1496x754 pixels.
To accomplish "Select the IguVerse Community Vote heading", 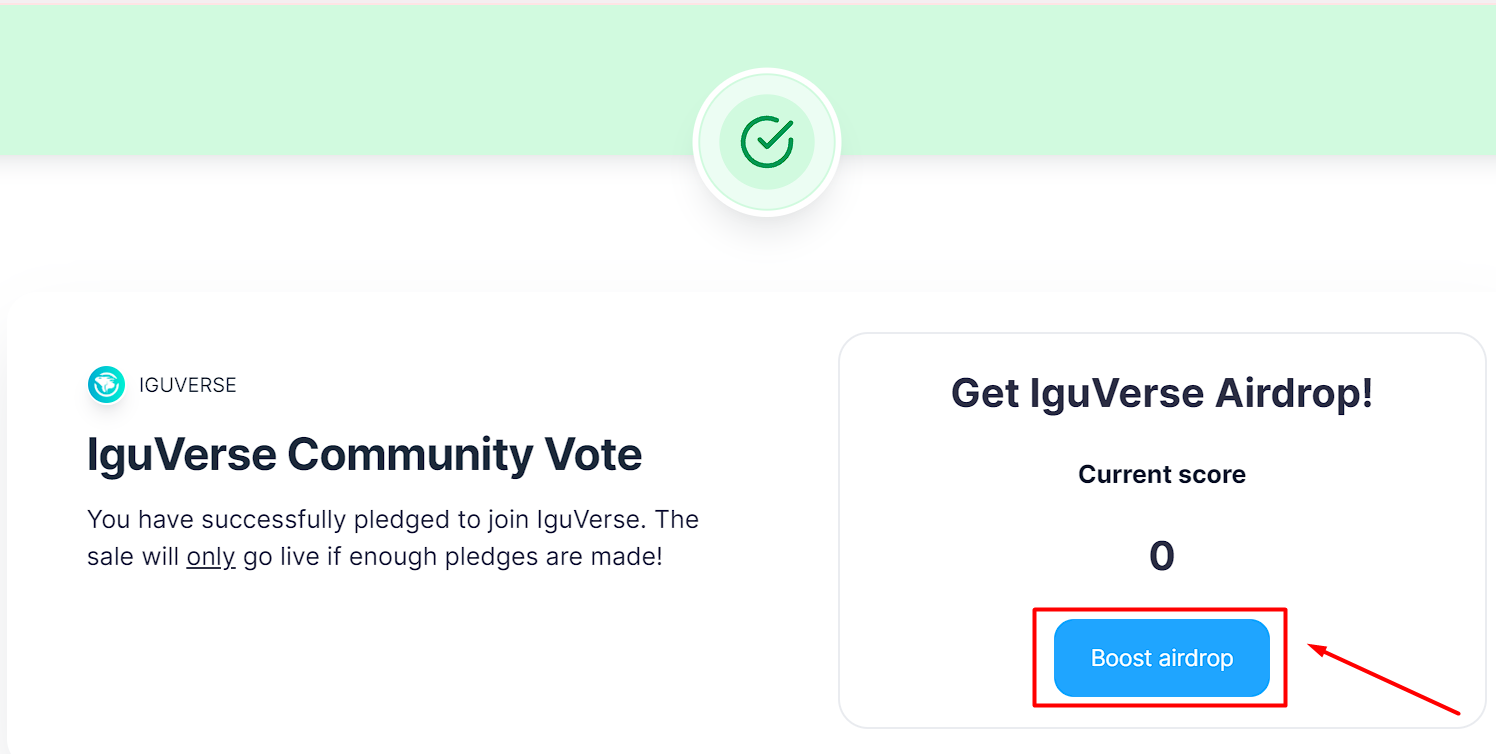I will point(364,455).
